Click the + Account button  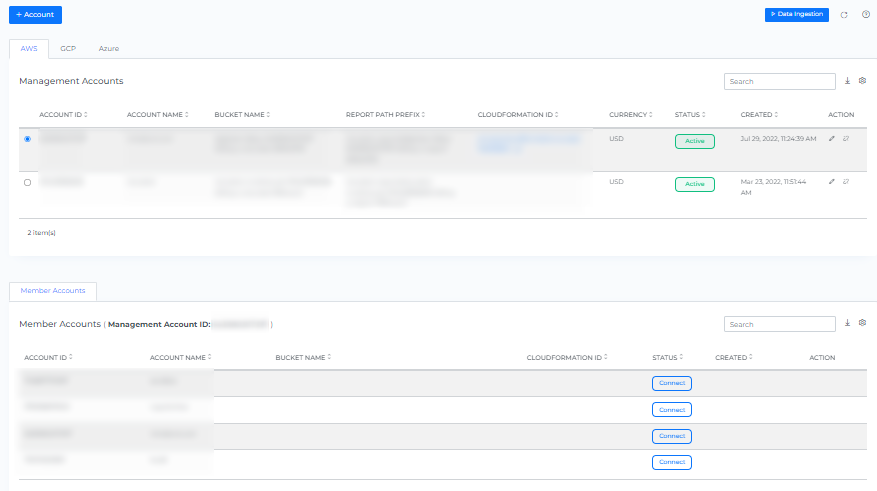(x=35, y=15)
